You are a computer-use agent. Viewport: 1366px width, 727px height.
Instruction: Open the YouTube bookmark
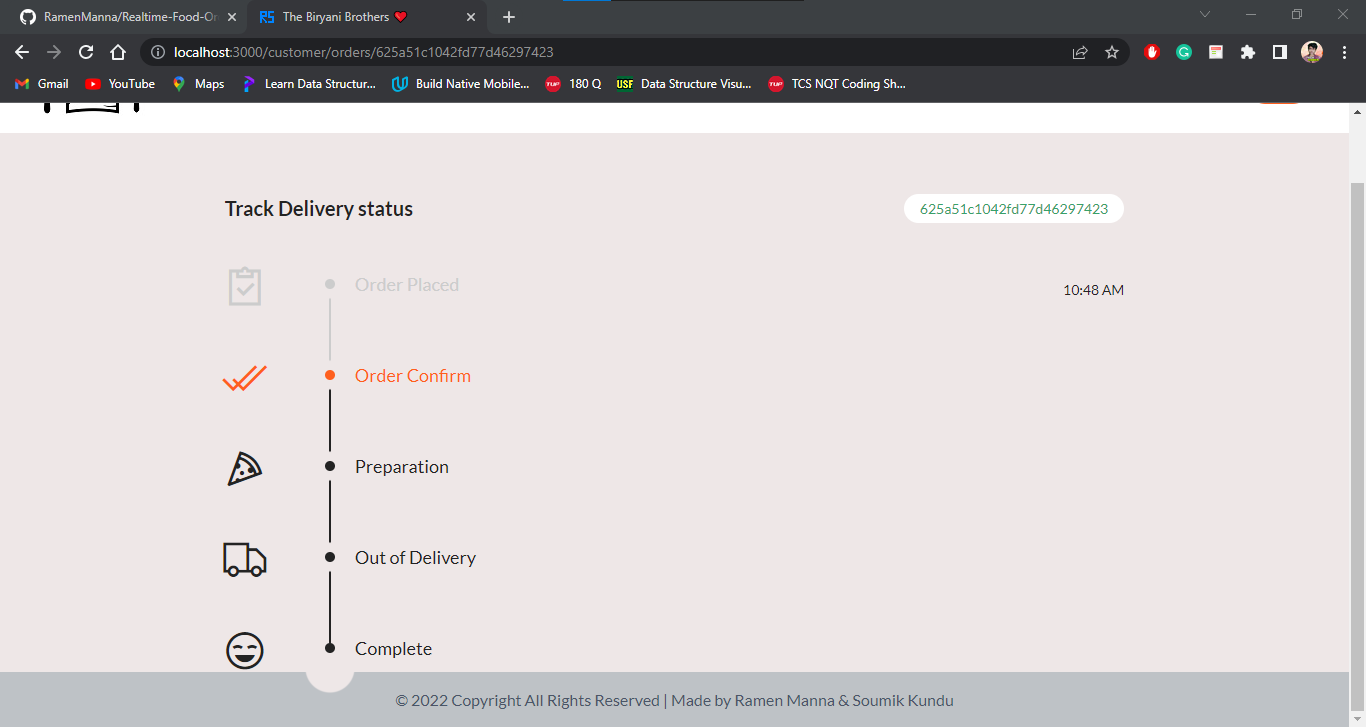click(x=119, y=84)
